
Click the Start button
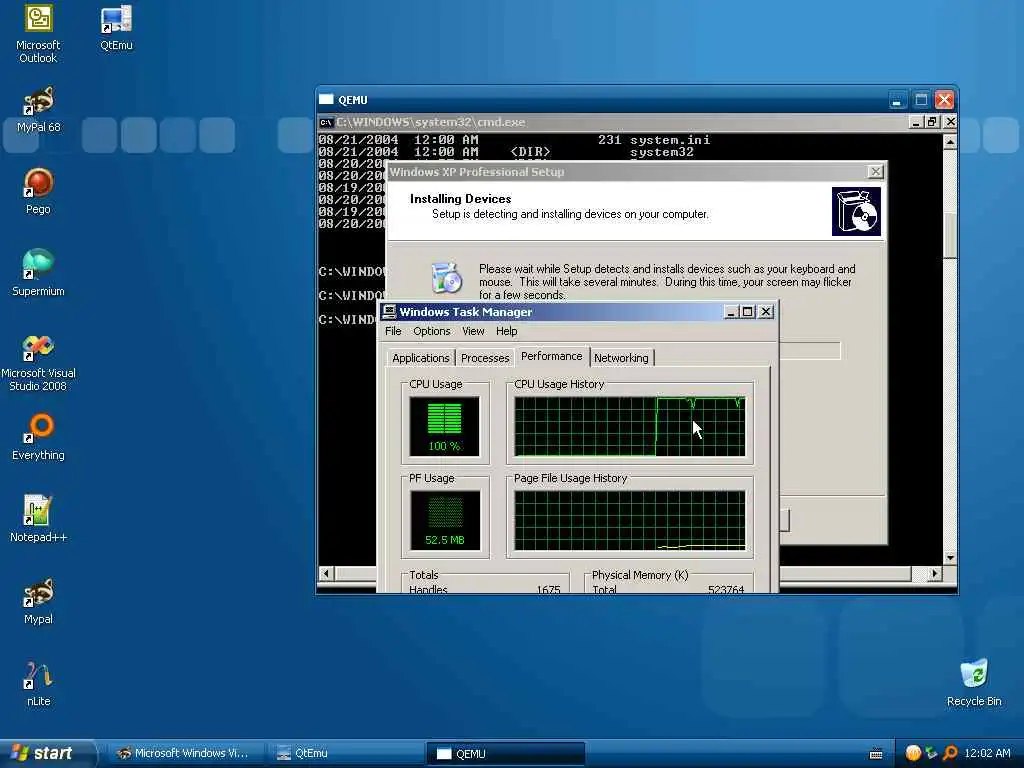click(46, 753)
